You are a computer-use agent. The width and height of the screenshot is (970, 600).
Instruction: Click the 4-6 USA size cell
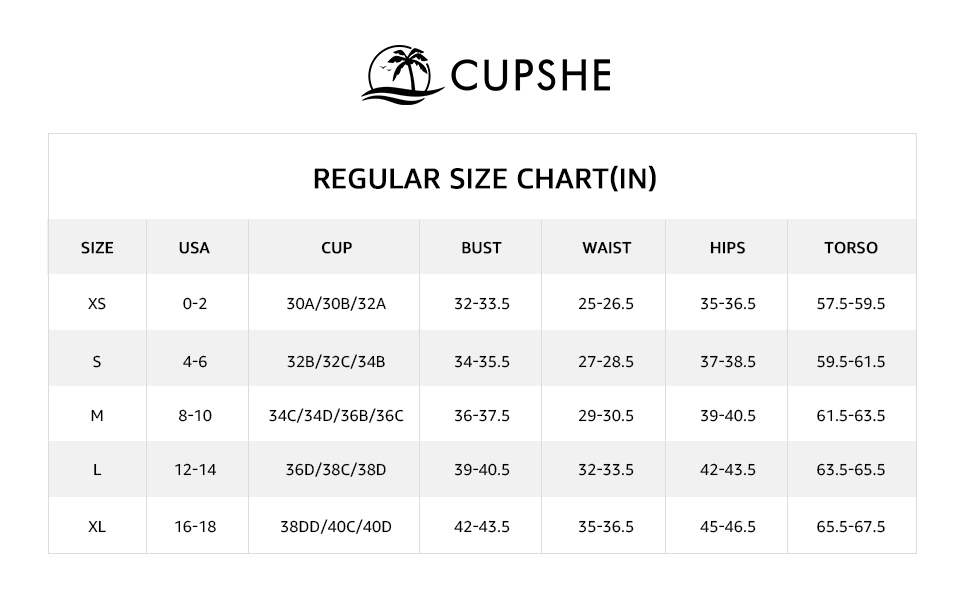(x=194, y=362)
